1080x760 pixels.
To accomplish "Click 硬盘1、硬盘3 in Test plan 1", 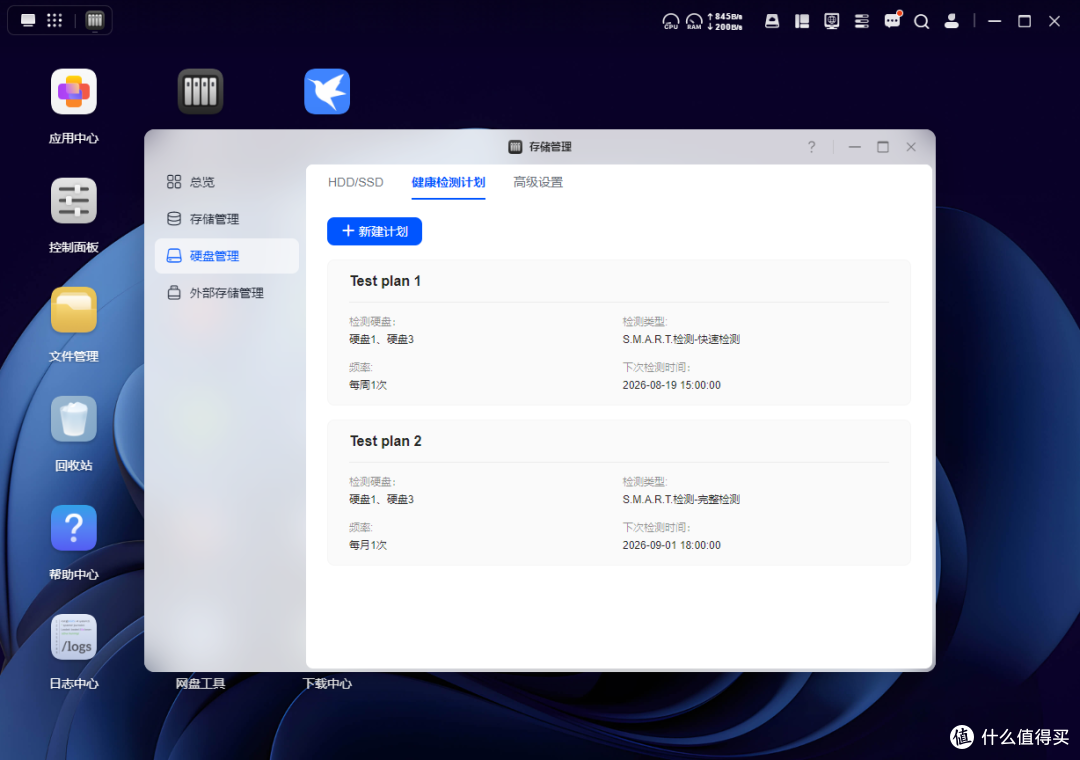I will [x=382, y=339].
